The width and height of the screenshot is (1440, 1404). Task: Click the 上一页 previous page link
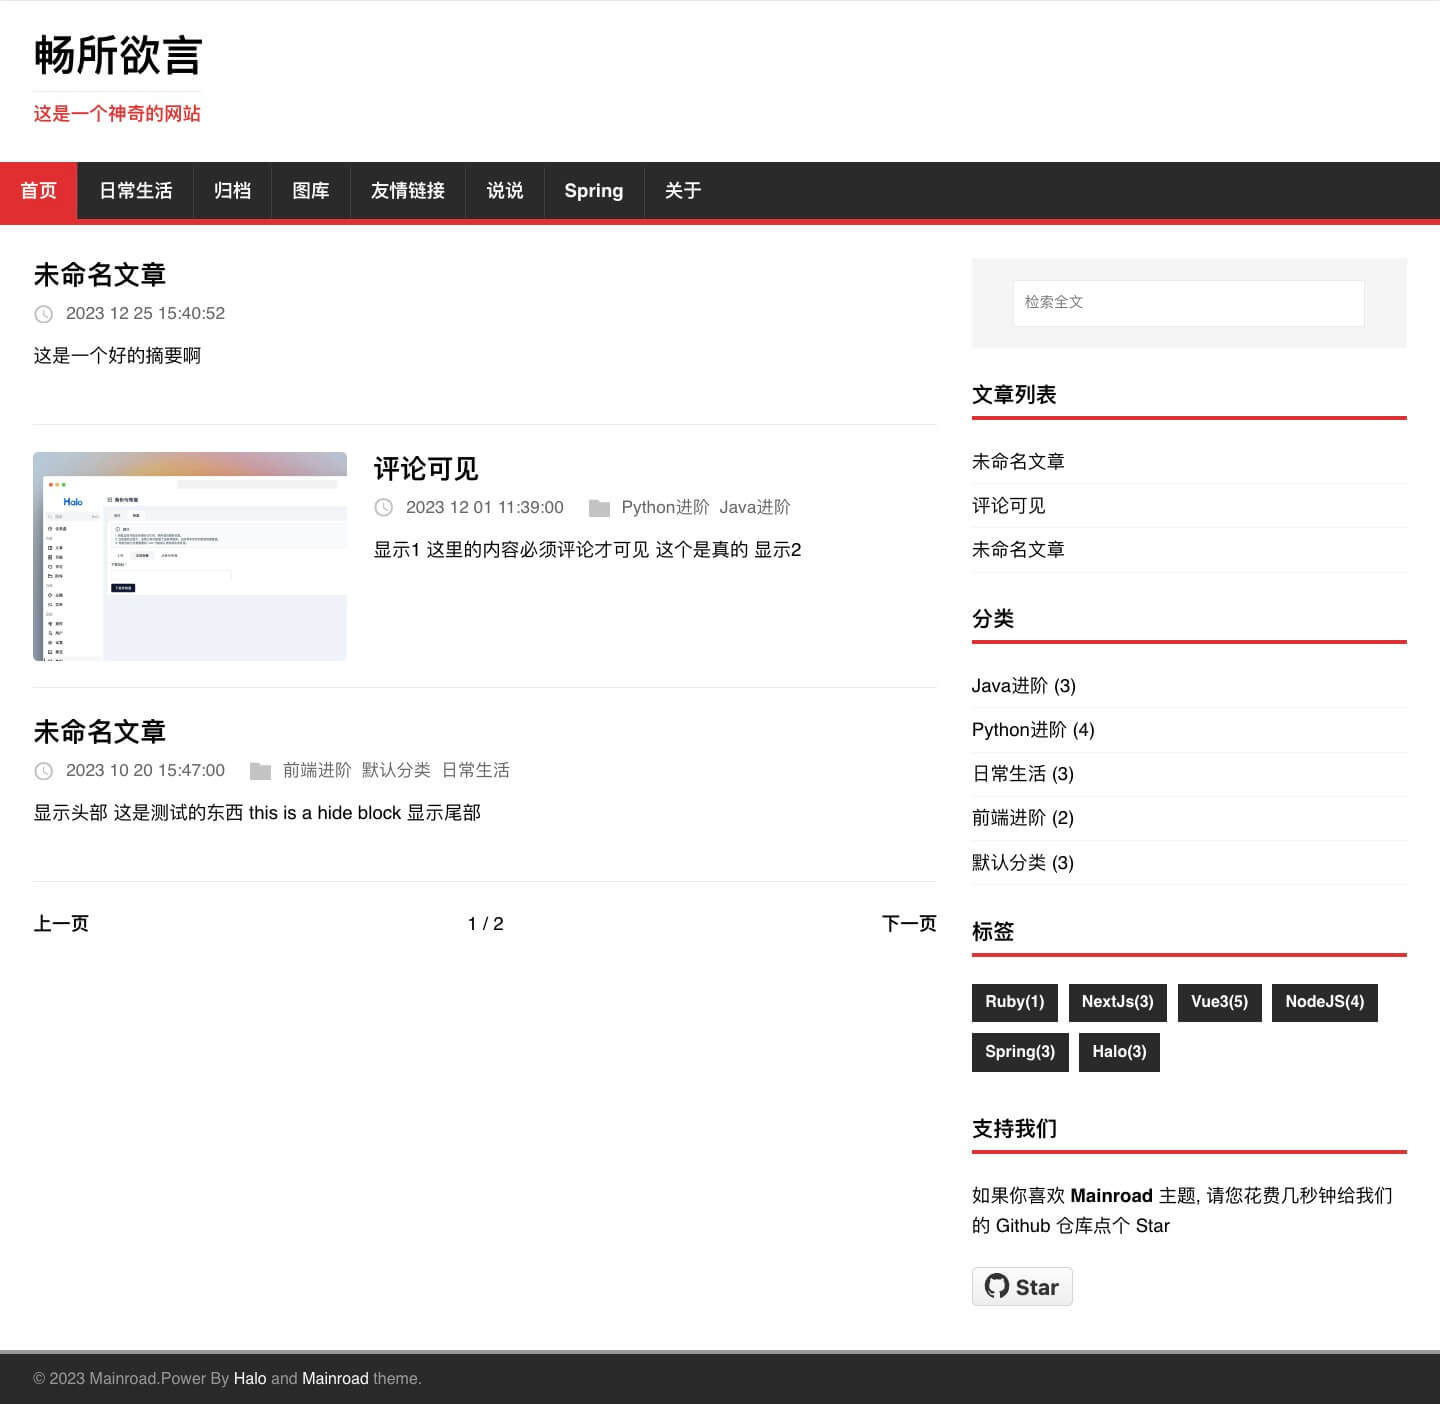tap(61, 923)
